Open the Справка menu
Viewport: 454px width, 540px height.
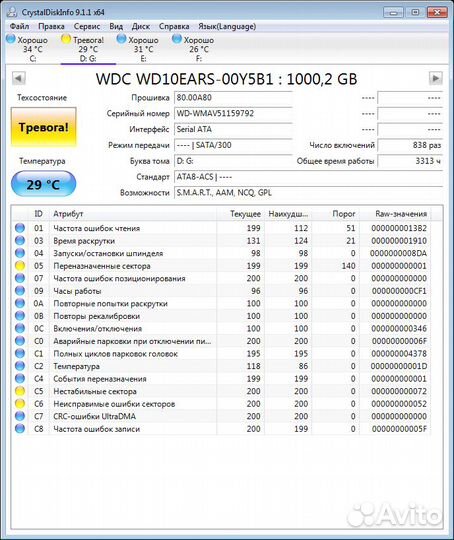pyautogui.click(x=174, y=27)
